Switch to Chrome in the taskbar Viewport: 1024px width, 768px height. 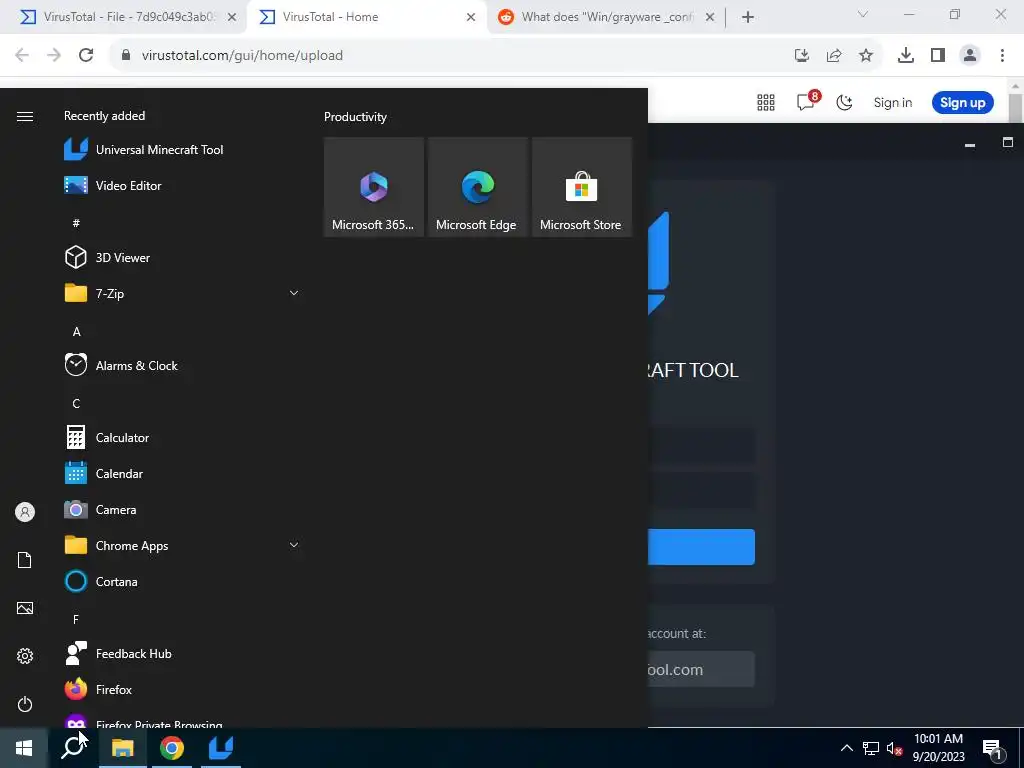point(172,748)
